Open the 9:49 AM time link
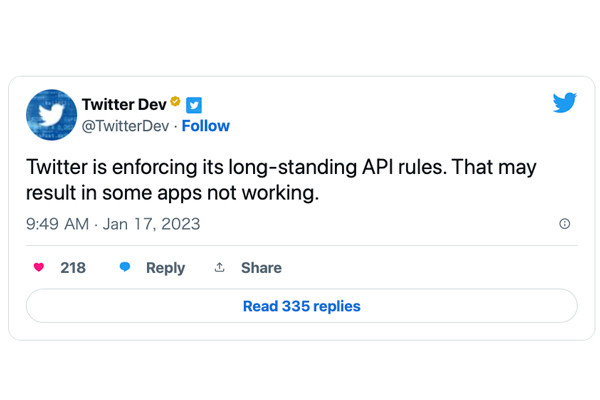Screen dimensions: 600x400 [x=57, y=224]
